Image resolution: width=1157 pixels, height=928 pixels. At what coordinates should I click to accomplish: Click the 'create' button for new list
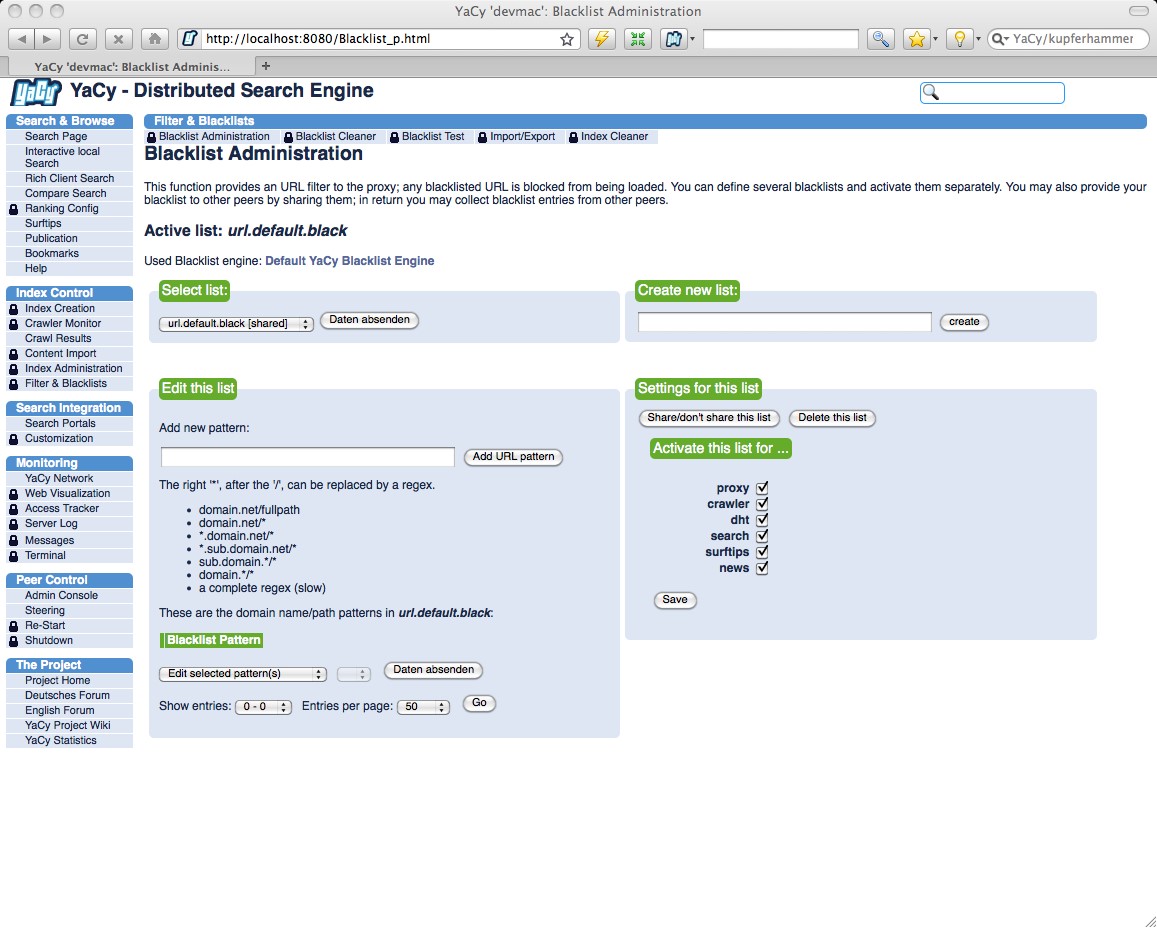pos(964,322)
